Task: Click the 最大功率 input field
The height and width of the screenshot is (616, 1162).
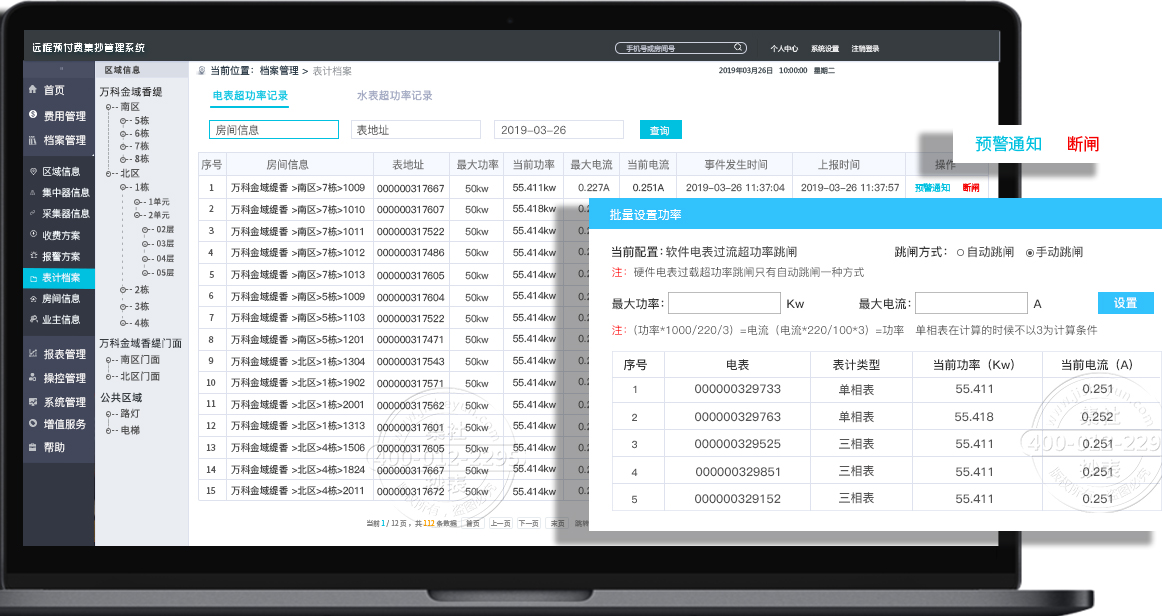Action: (x=724, y=304)
